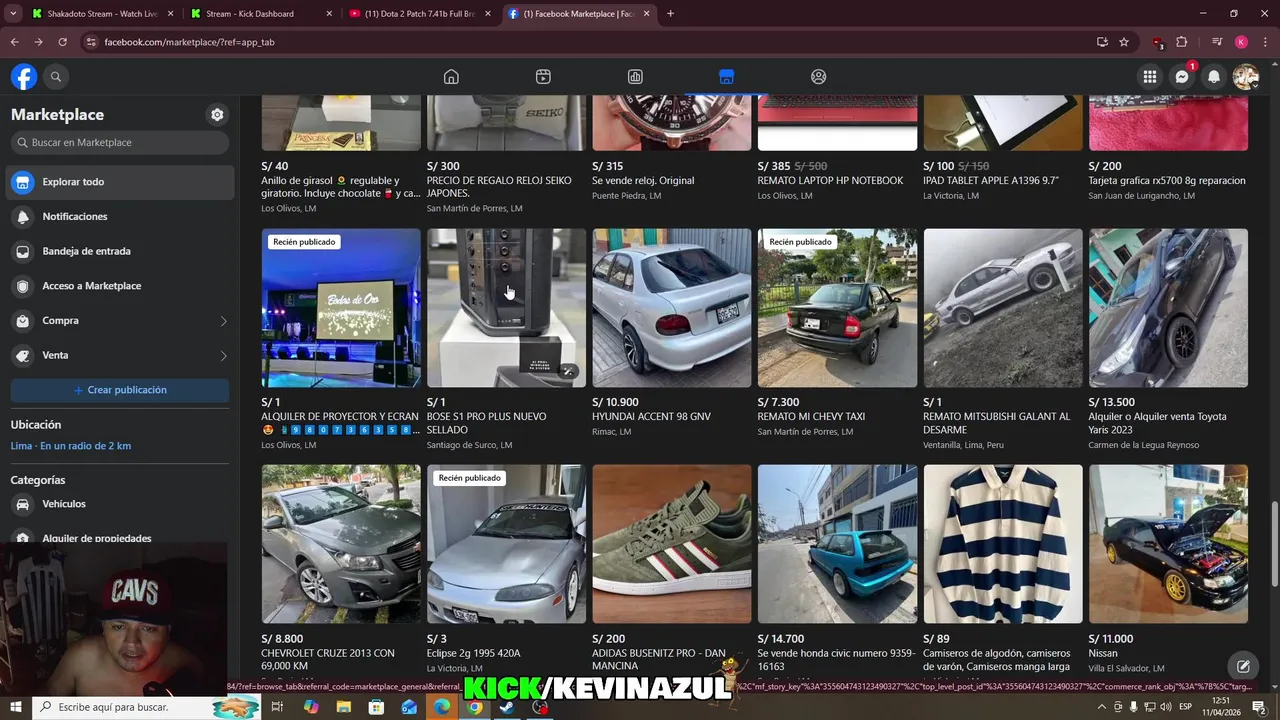The height and width of the screenshot is (720, 1280).
Task: Go to Facebook Home feed icon
Action: [451, 77]
